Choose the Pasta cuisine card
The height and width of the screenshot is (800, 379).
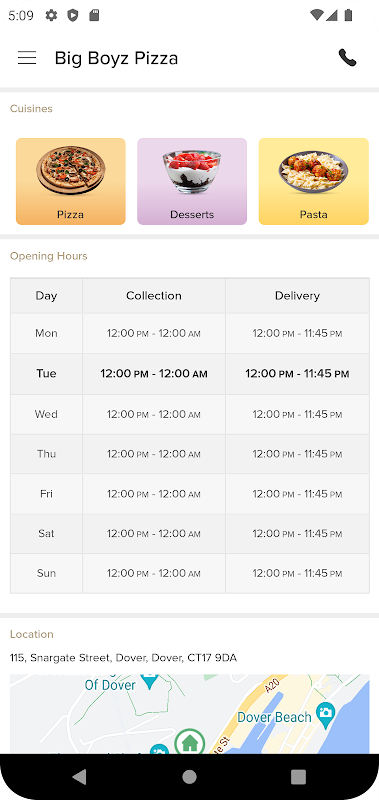tap(313, 181)
